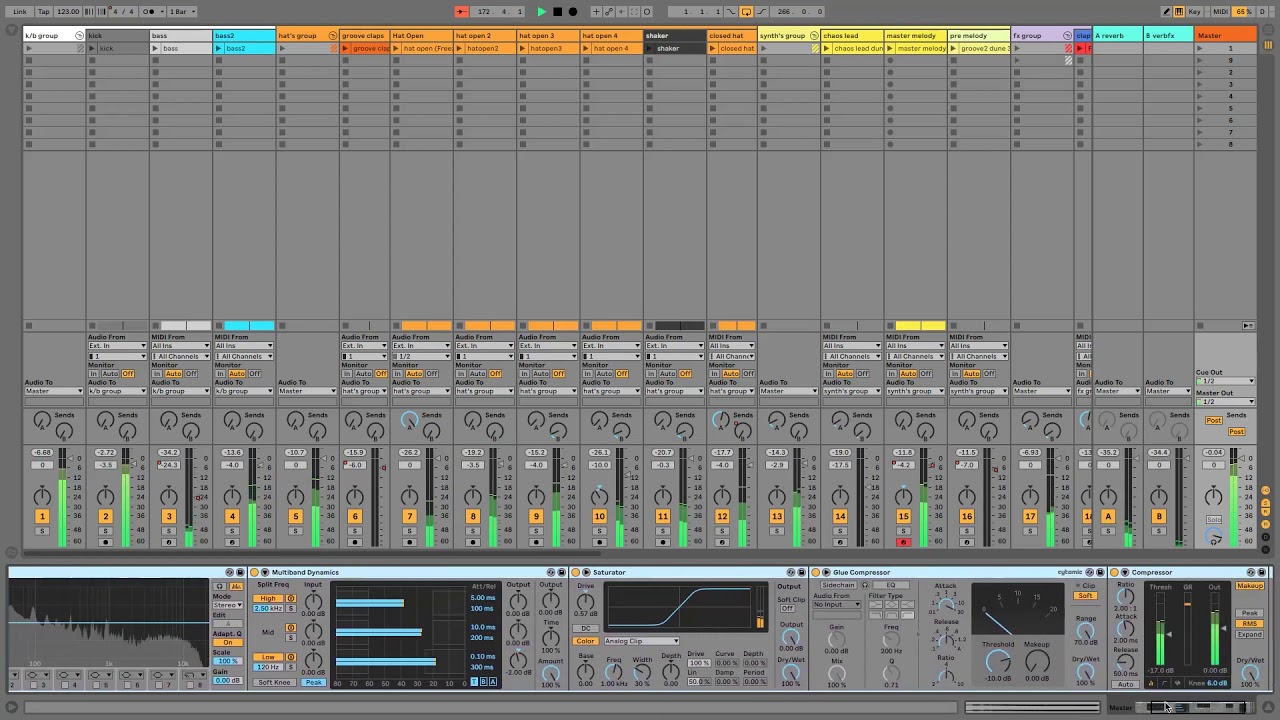Click the Follow arrow button in transport
The image size is (1280, 720).
coord(462,12)
